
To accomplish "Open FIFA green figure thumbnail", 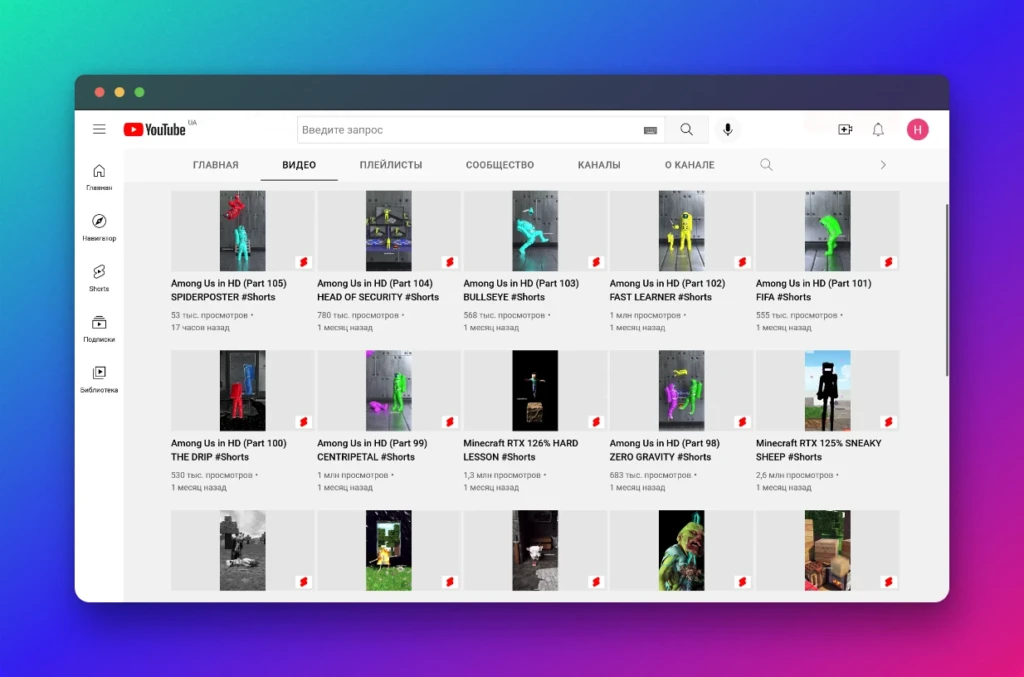I will [x=827, y=230].
